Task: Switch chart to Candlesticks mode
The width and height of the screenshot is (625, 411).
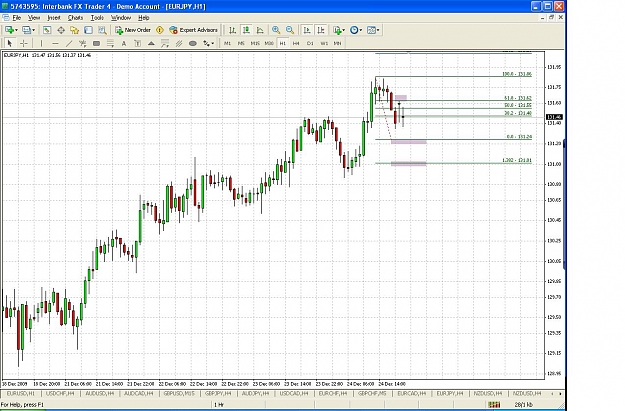Action: point(246,30)
